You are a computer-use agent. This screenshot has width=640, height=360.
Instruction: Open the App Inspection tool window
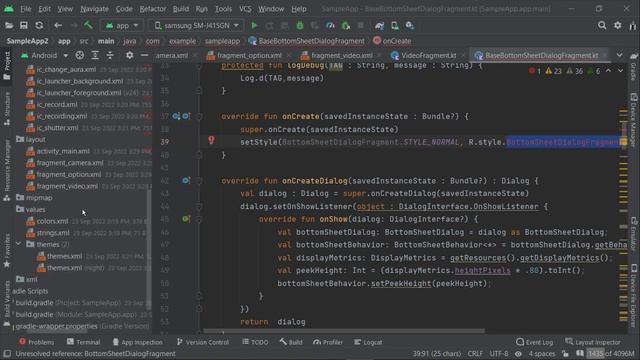pyautogui.click(x=137, y=342)
